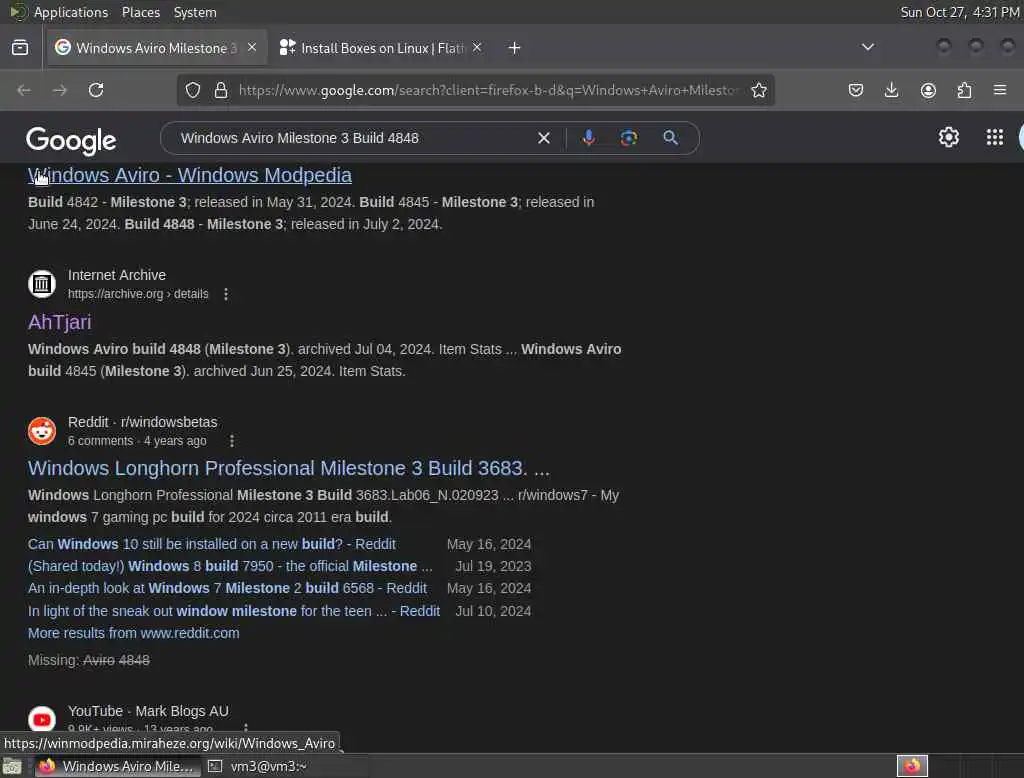The height and width of the screenshot is (778, 1024).
Task: Close the Windows Aviro Milestone tab
Action: [252, 47]
